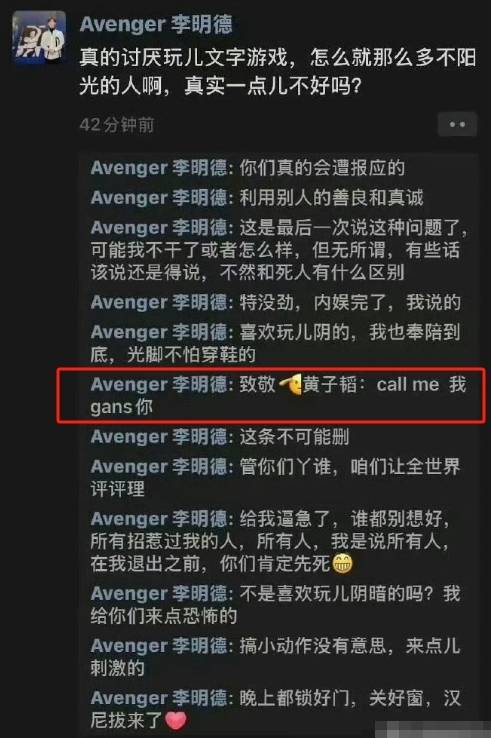Open the poster's profile avatar photo
The height and width of the screenshot is (738, 491).
coord(39,37)
